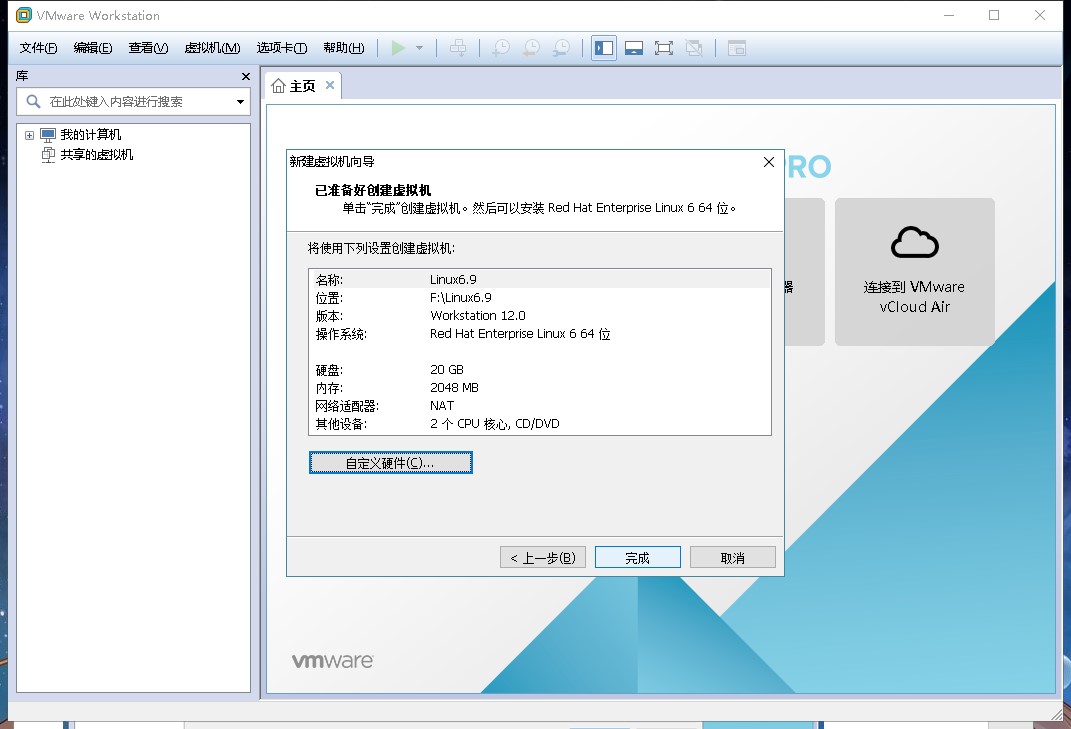Click the home icon on 主页 tab

point(278,85)
